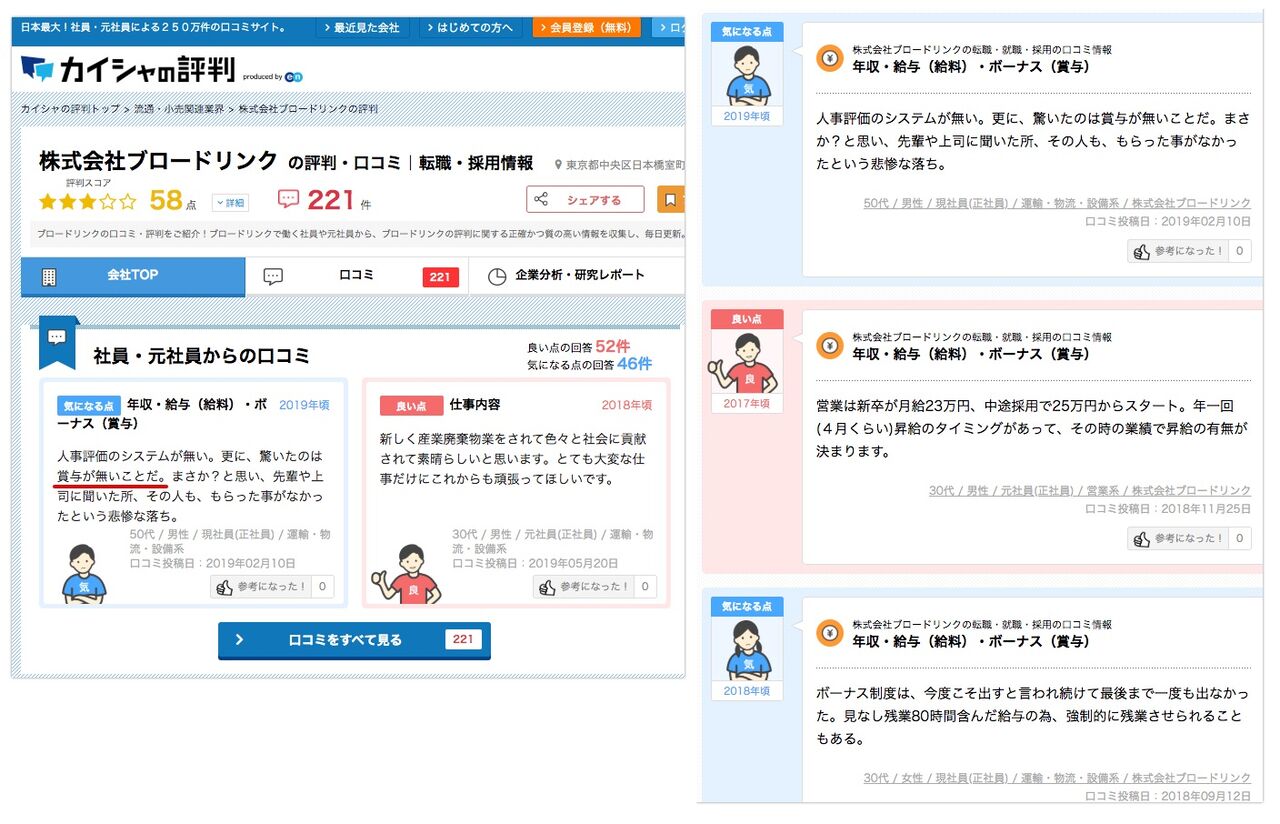Screen dimensions: 1280x824
Task: Click the yen coin icon on 2018年頃 review
Action: (830, 633)
